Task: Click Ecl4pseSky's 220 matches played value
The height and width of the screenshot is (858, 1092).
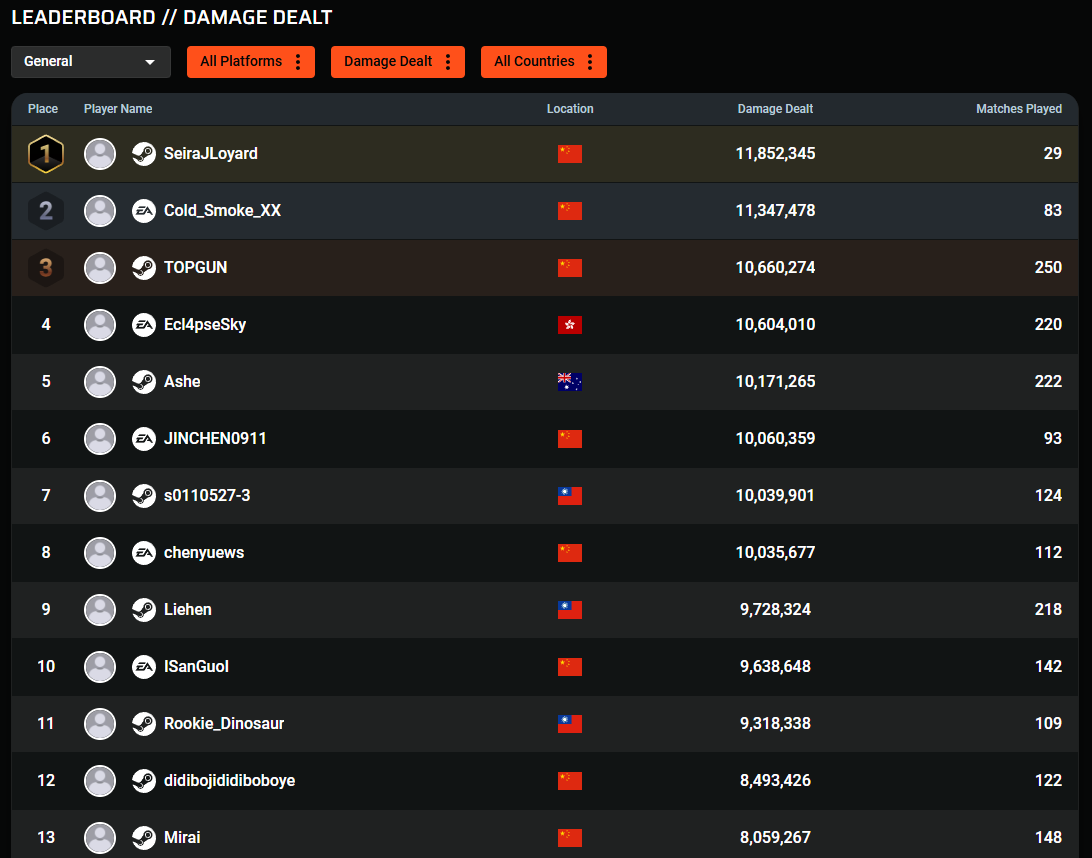Action: [1048, 325]
